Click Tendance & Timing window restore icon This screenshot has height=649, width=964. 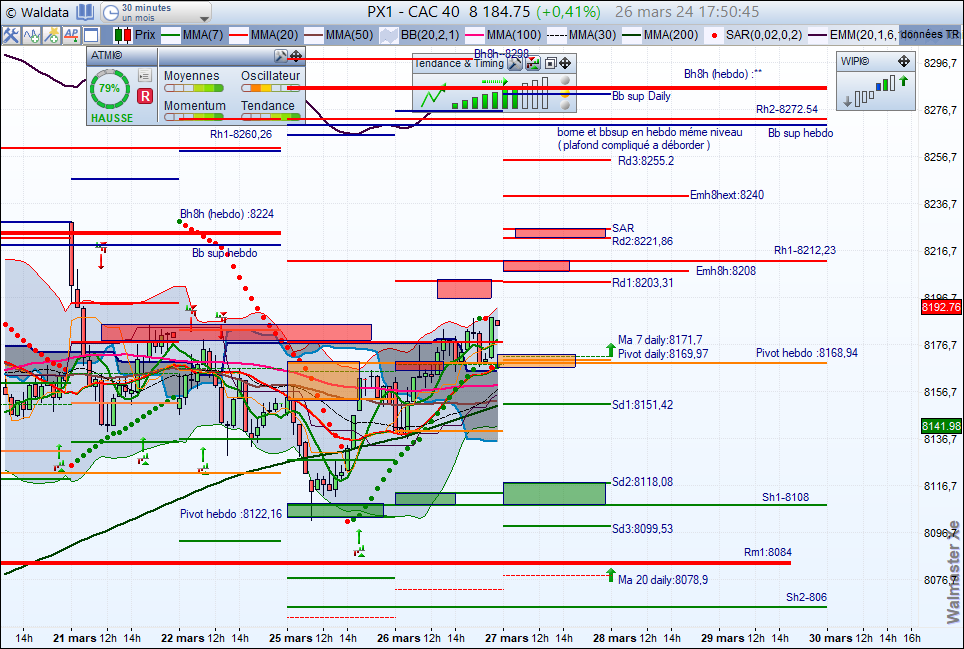[550, 63]
